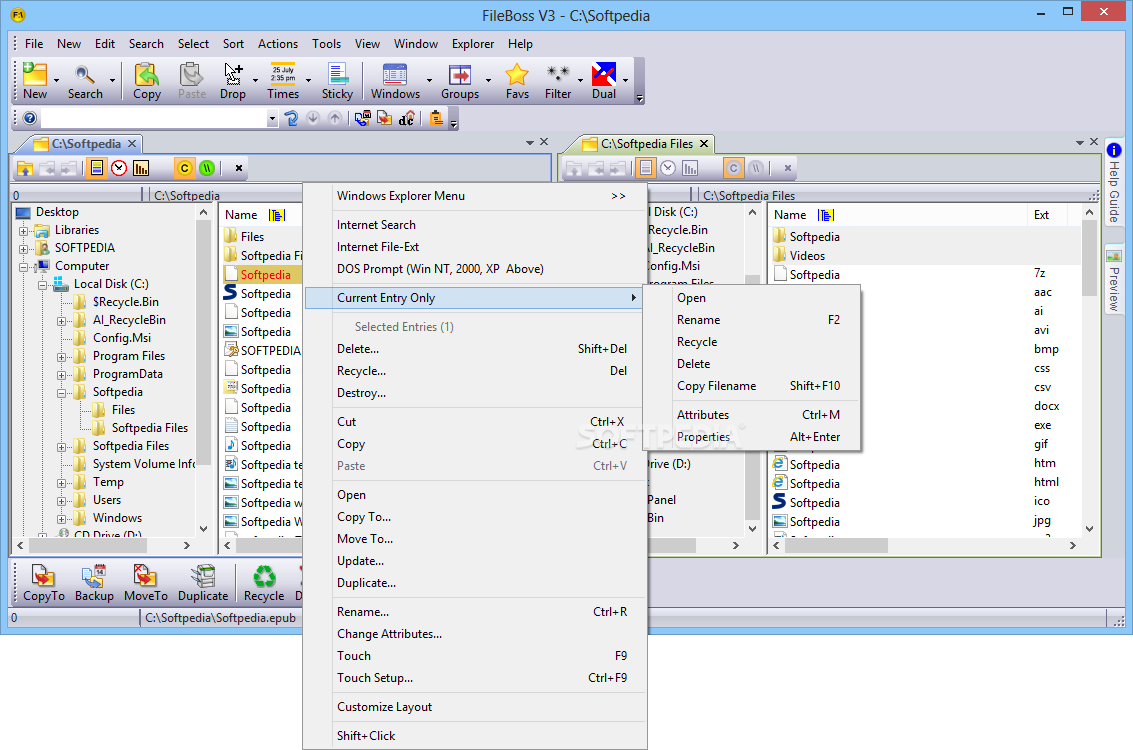Click the CopyTo icon in bottom toolbar
The image size is (1133, 750).
tap(43, 576)
